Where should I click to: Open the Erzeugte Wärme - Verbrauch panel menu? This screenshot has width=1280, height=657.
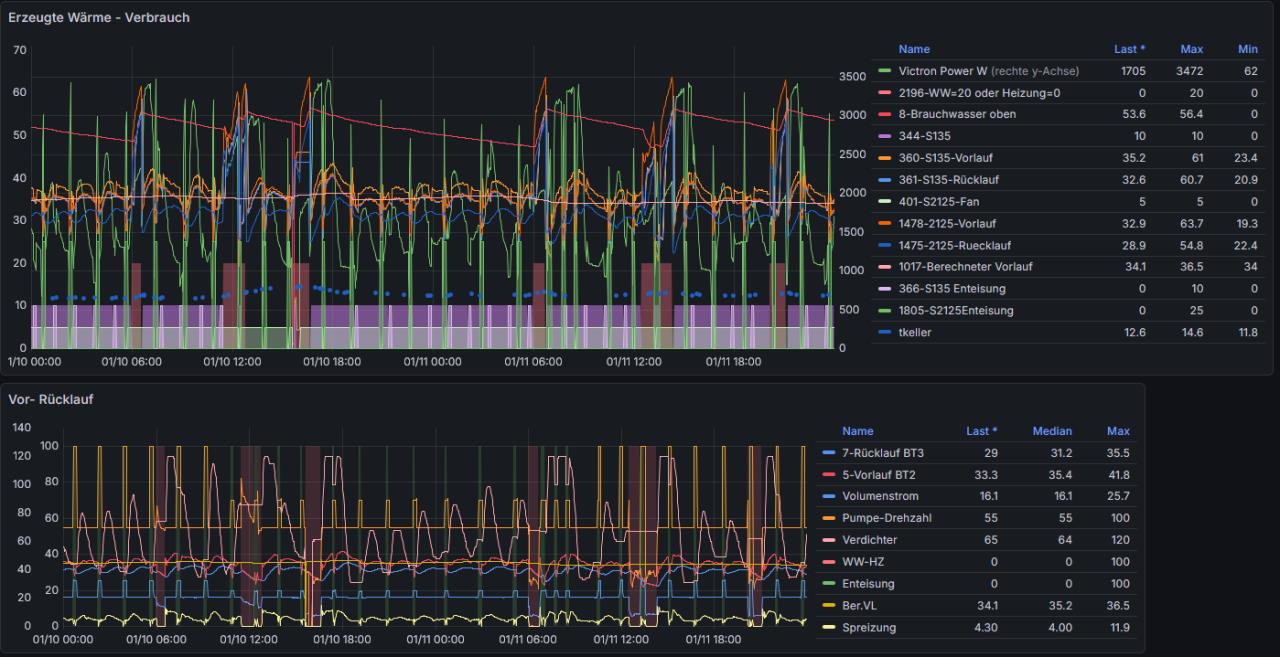(x=99, y=17)
